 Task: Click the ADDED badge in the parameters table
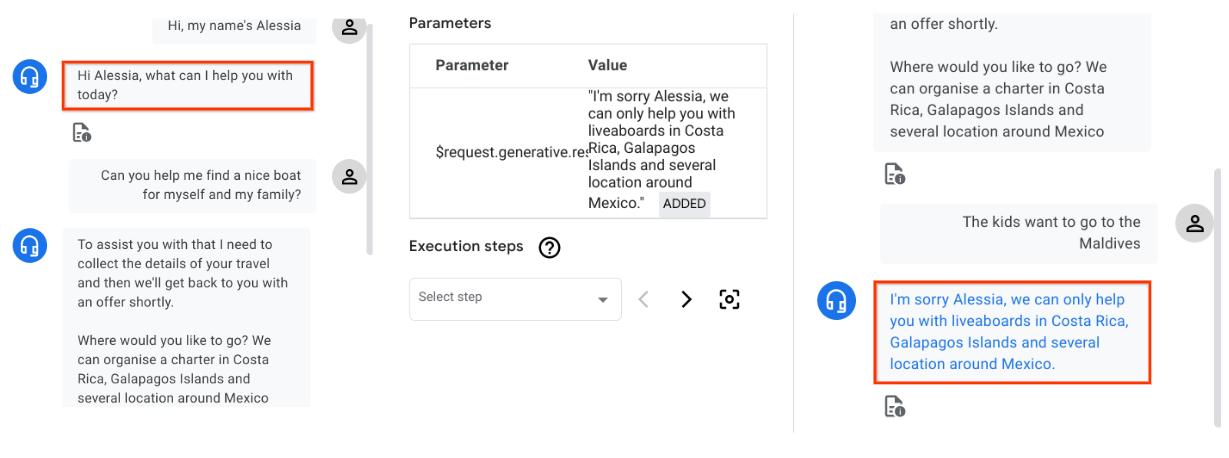pos(684,204)
